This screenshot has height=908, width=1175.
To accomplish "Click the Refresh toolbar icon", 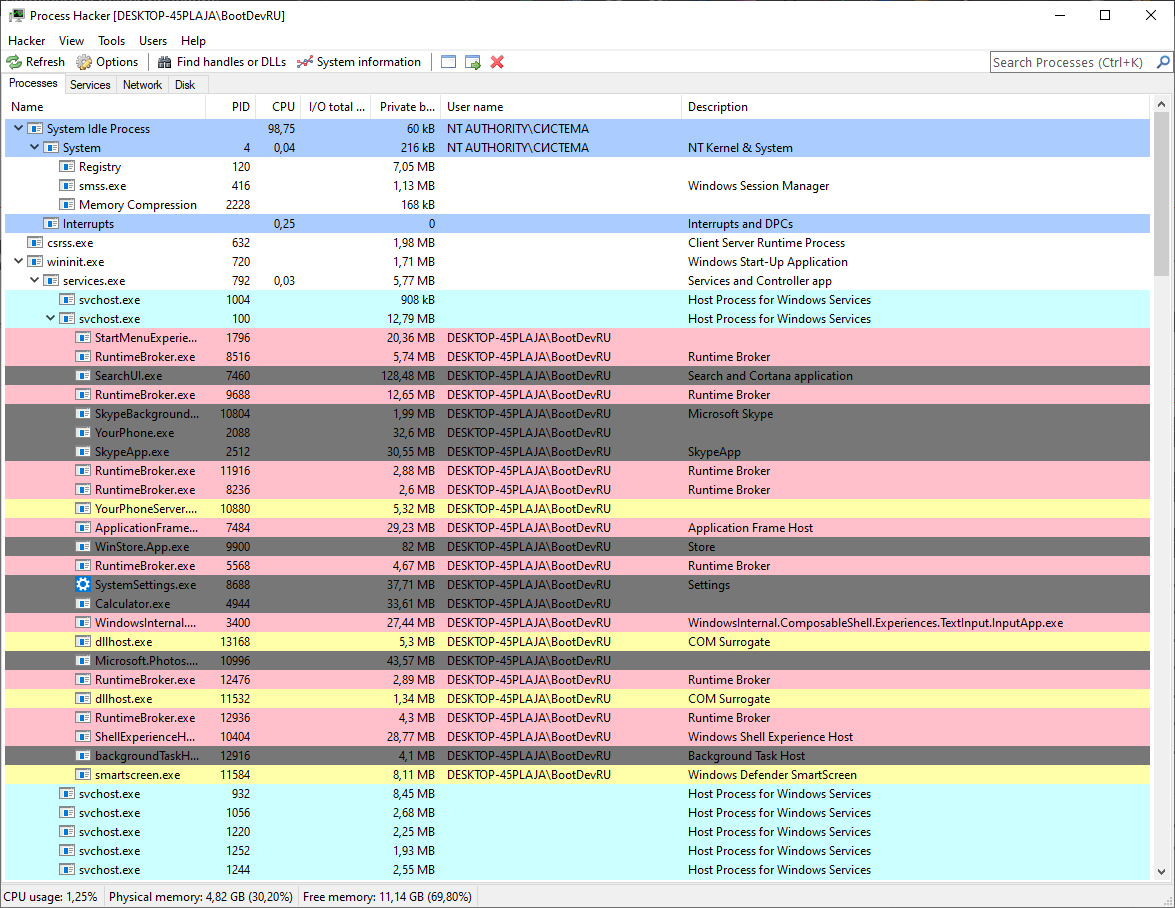I will (14, 62).
